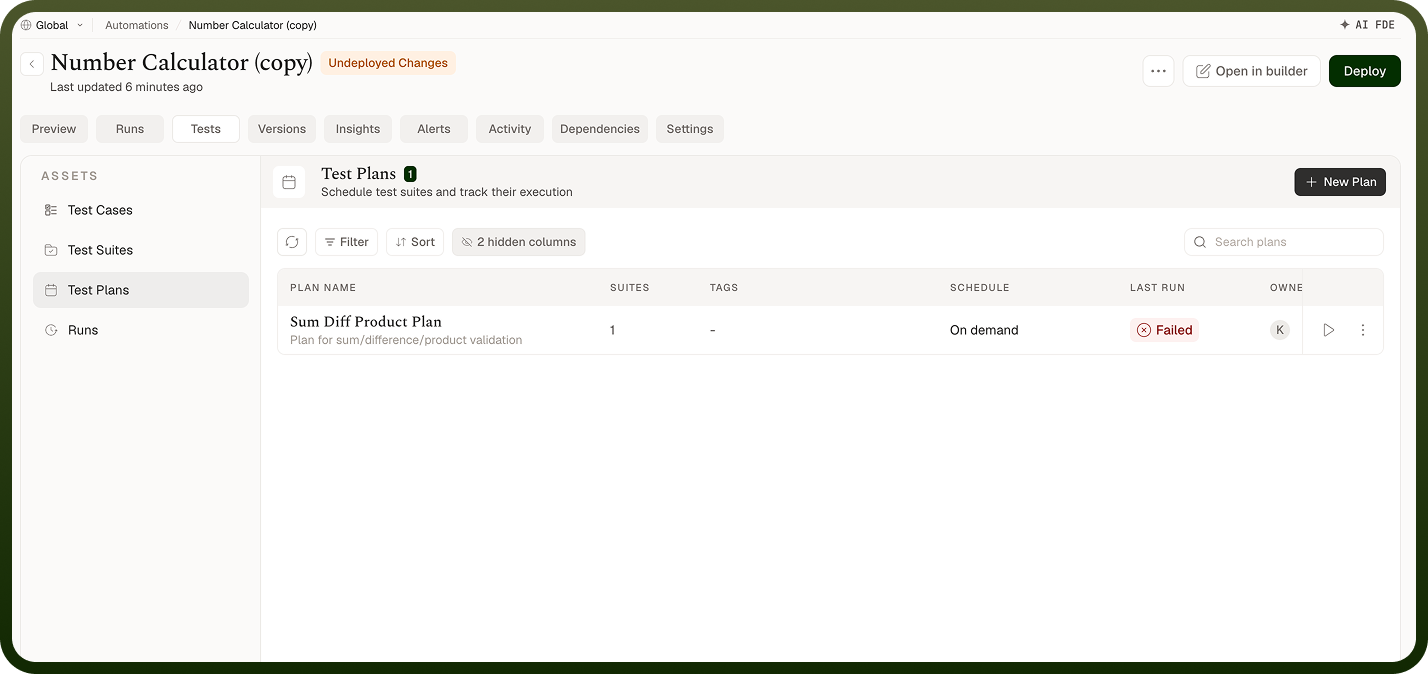Screen dimensions: 1428x674
Task: Open the Settings tab
Action: (x=690, y=129)
